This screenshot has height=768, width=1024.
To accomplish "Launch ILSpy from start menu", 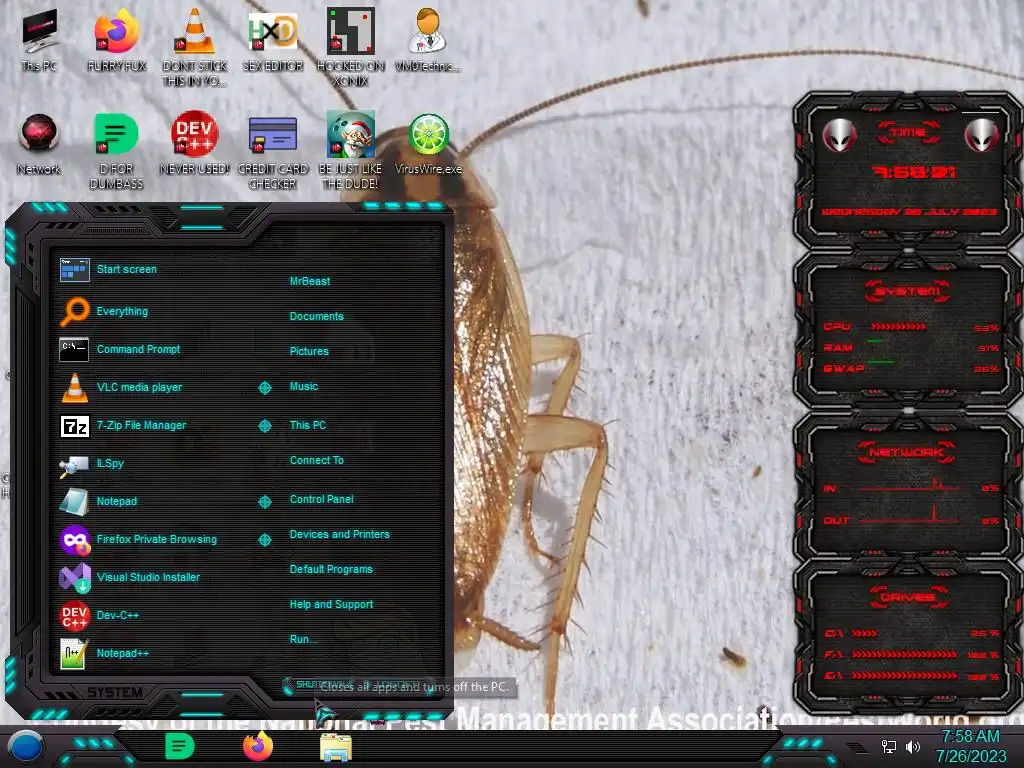I will pyautogui.click(x=108, y=463).
